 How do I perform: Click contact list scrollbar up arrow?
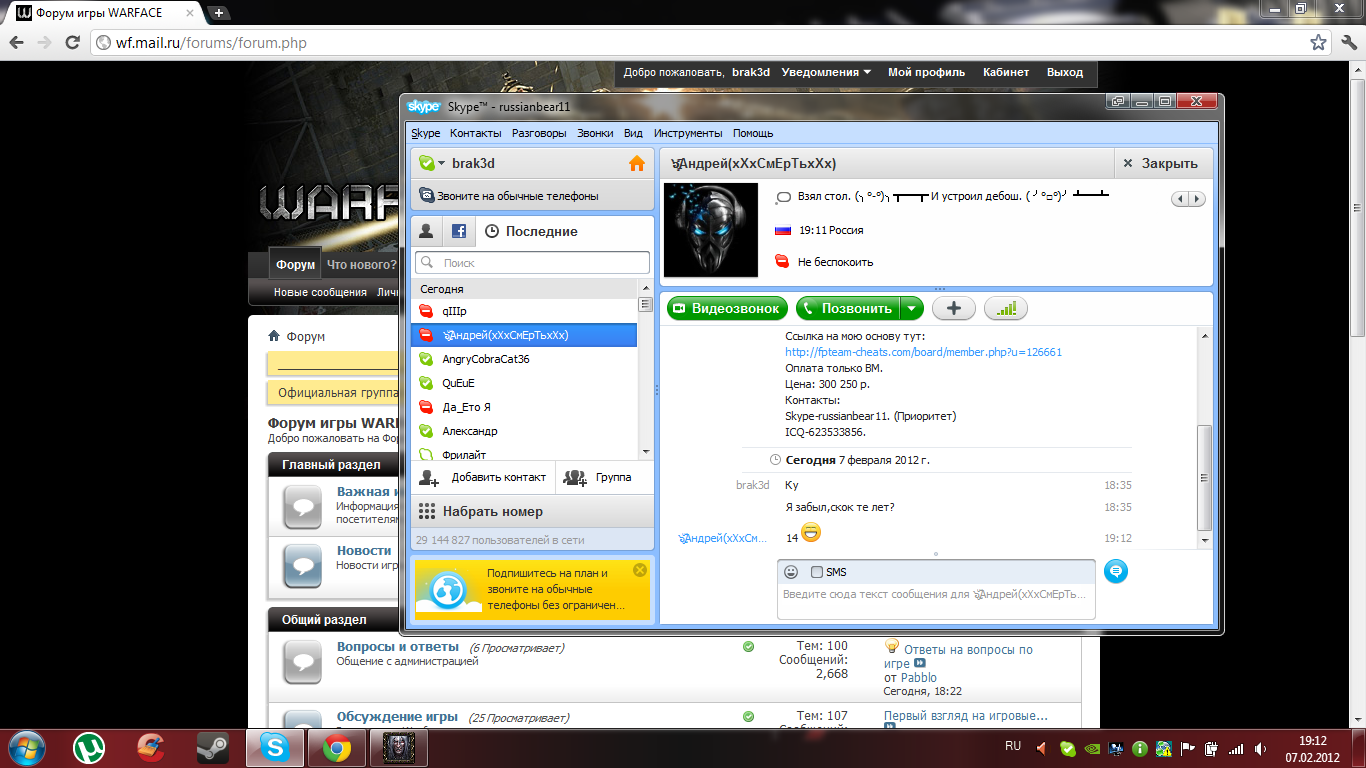point(645,288)
